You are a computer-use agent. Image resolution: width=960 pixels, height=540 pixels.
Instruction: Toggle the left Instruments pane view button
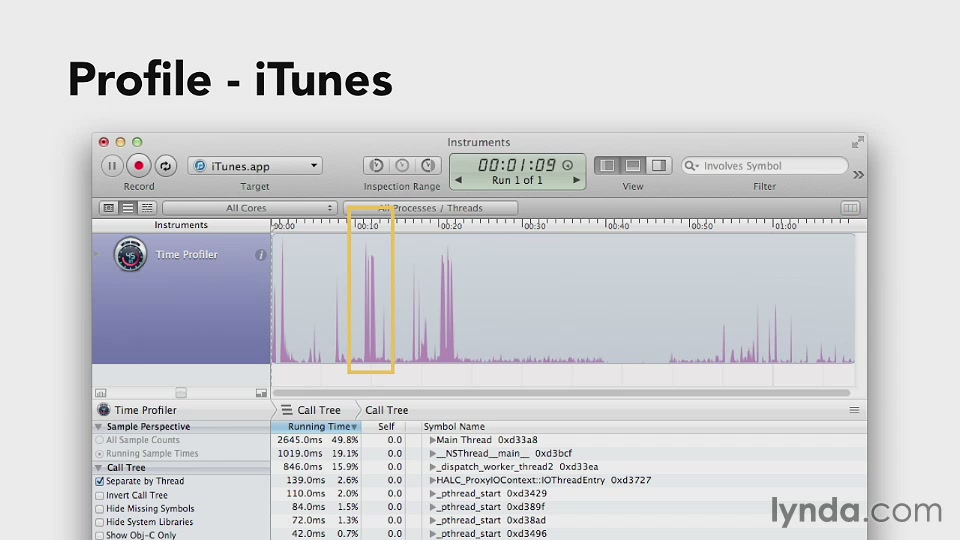pos(607,165)
